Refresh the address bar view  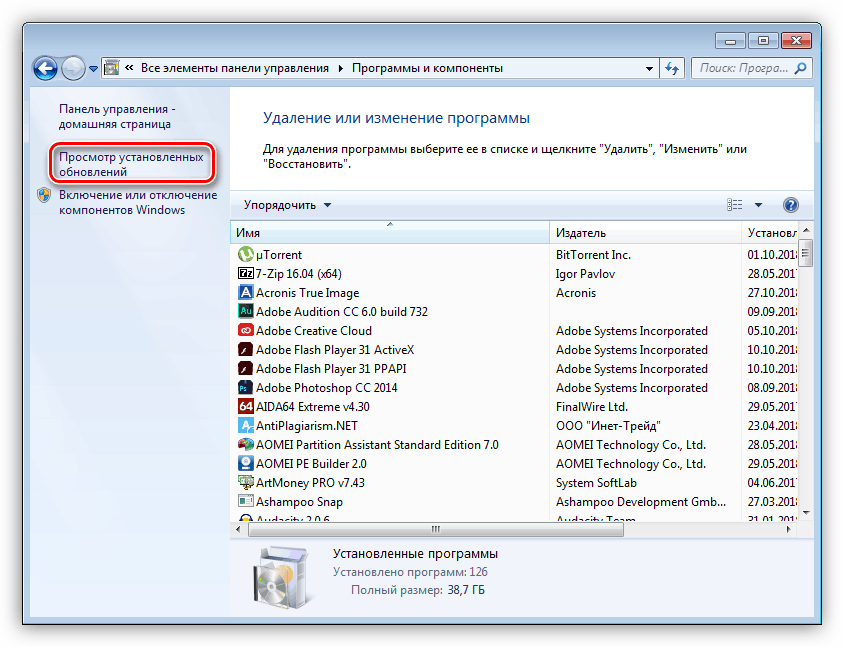tap(672, 68)
